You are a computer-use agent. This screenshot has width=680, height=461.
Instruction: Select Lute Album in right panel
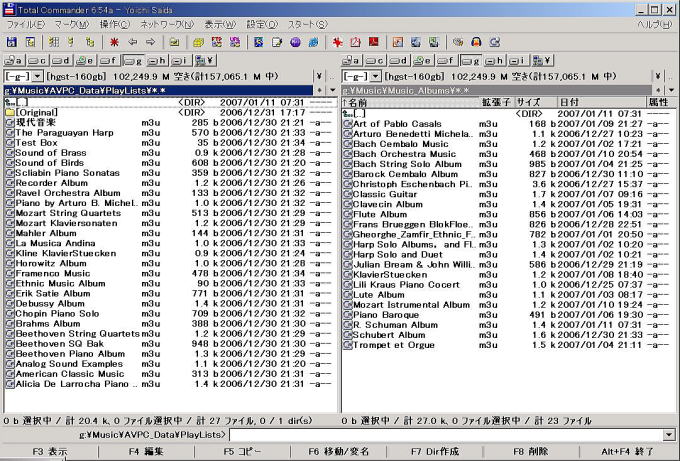coord(508,295)
